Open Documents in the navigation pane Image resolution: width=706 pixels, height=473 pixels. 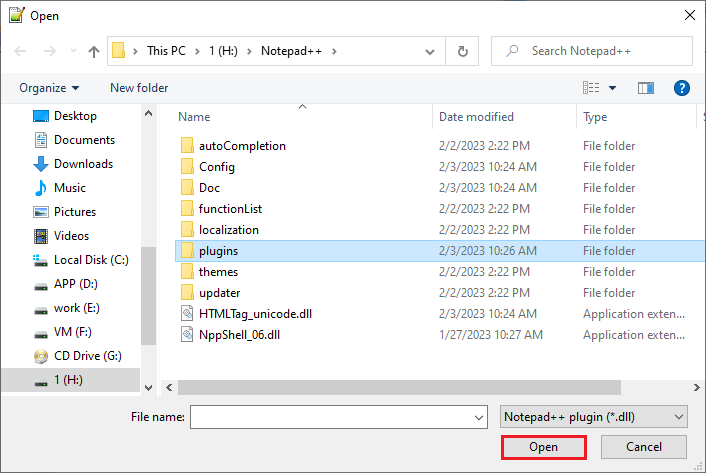[x=84, y=140]
